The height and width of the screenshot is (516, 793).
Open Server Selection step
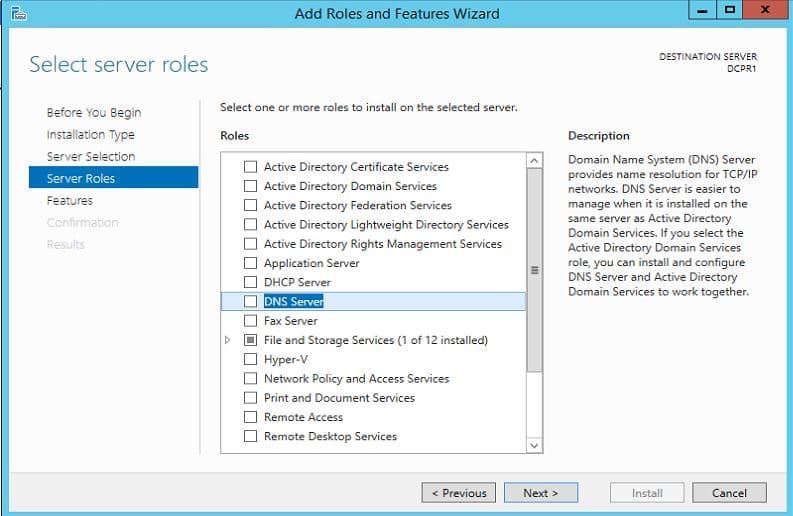click(x=91, y=156)
